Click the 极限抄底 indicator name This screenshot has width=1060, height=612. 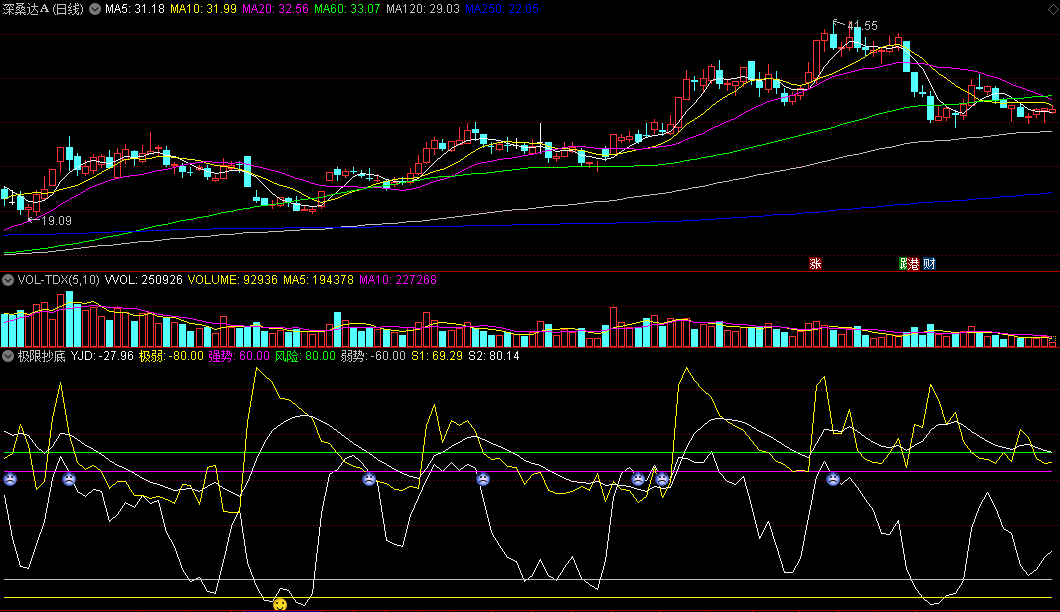pos(41,356)
